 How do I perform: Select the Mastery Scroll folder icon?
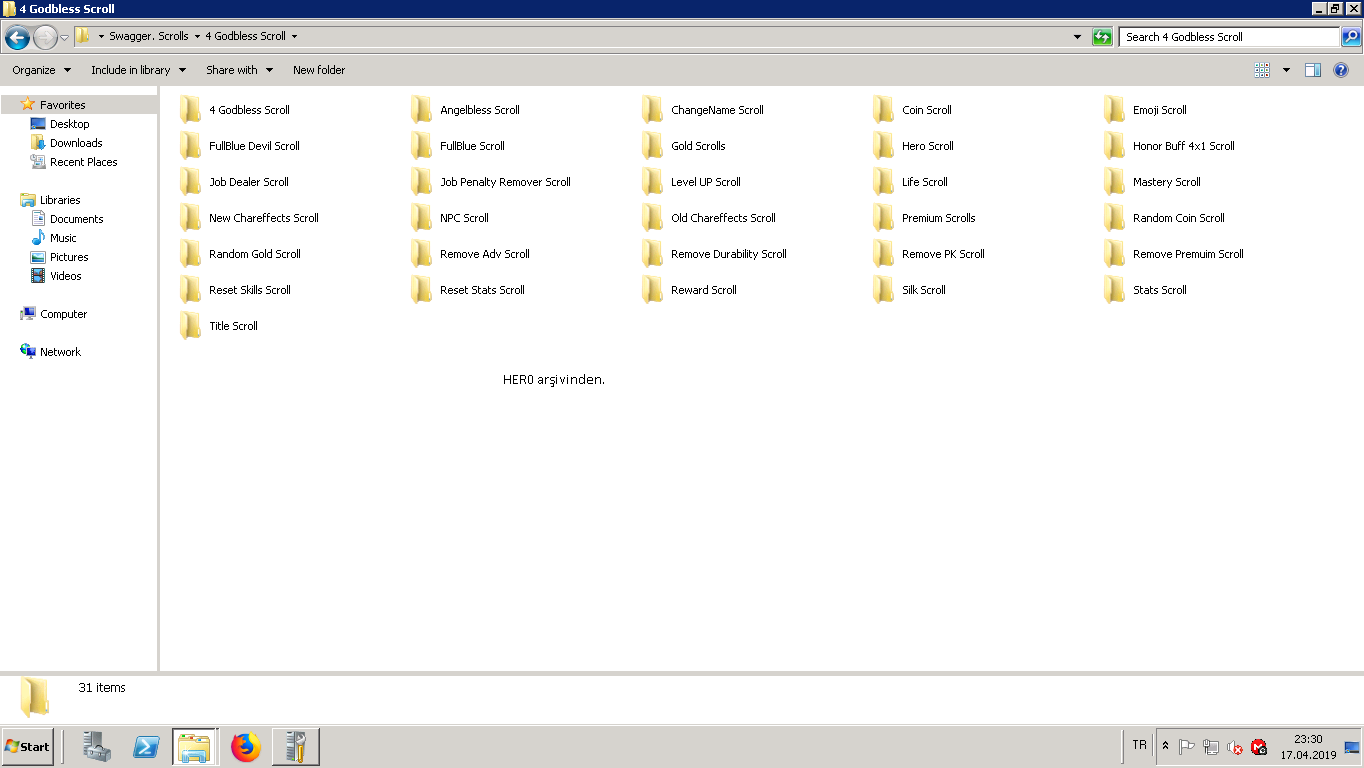(1114, 182)
